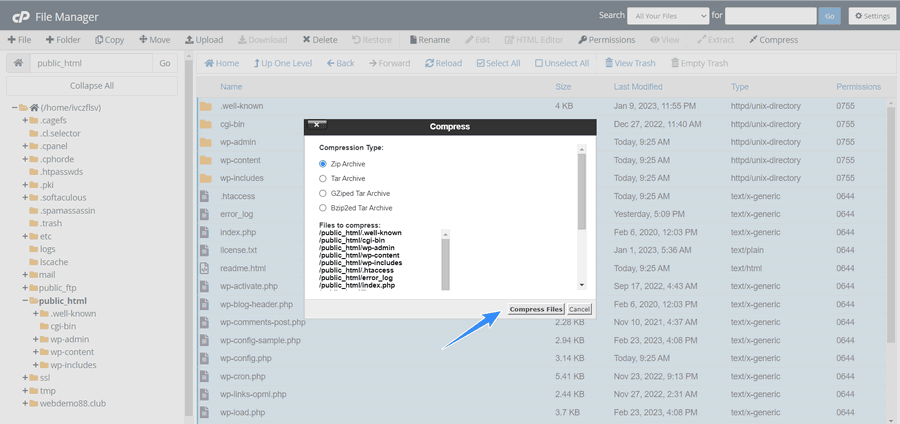This screenshot has height=424, width=900.
Task: Select Tar Archive compression type
Action: pos(323,178)
